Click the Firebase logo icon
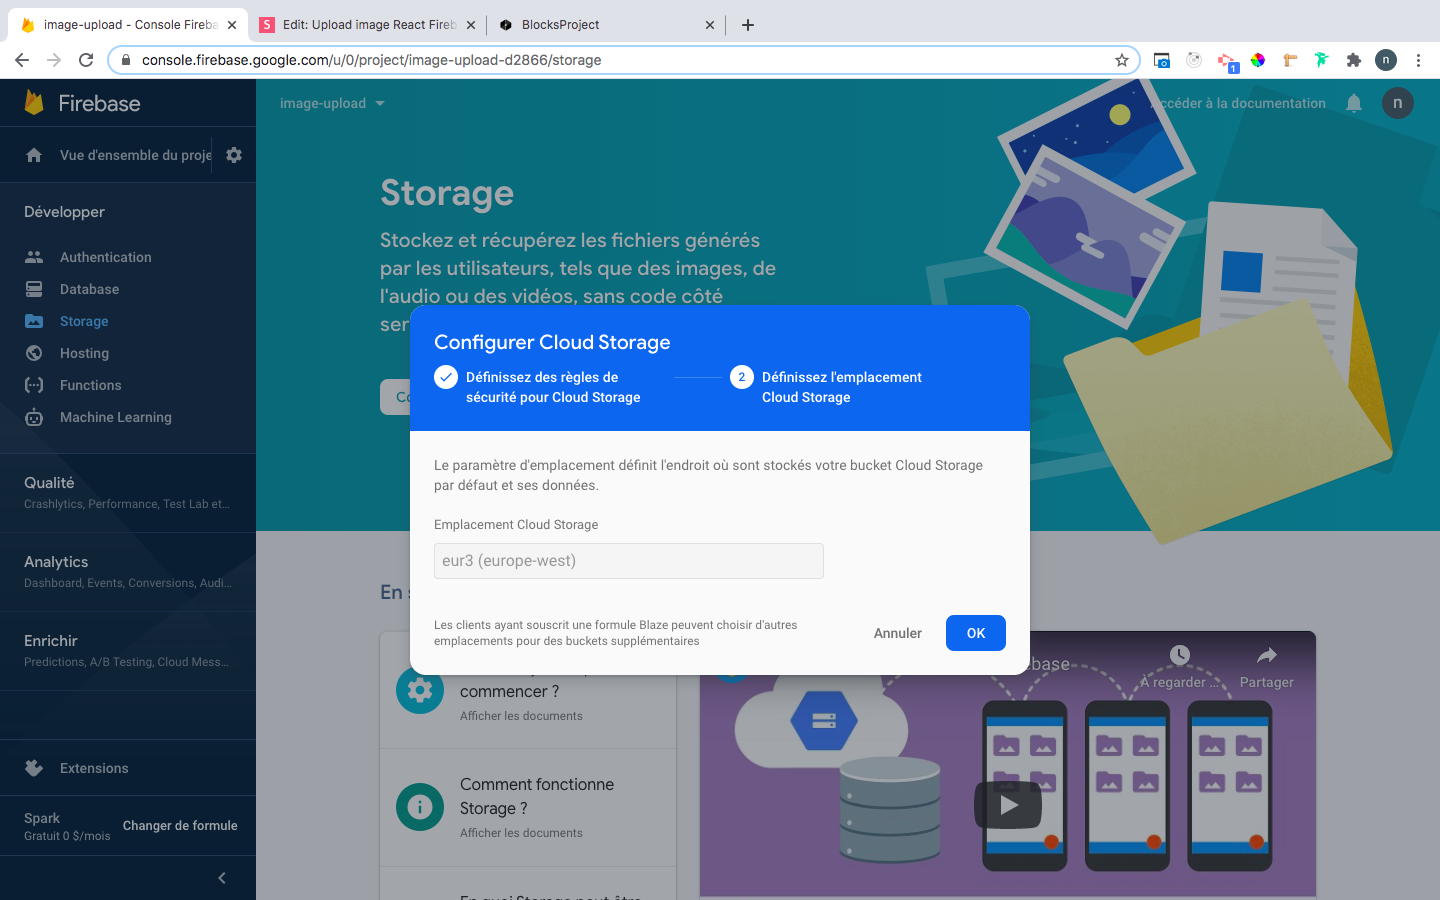Image resolution: width=1440 pixels, height=900 pixels. click(34, 102)
